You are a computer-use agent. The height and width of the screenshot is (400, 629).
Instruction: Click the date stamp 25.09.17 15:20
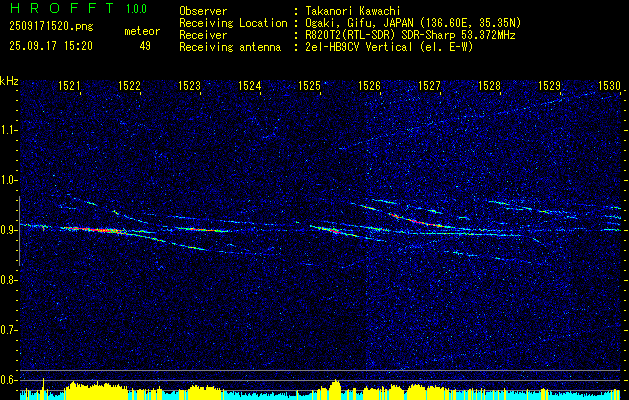(51, 46)
